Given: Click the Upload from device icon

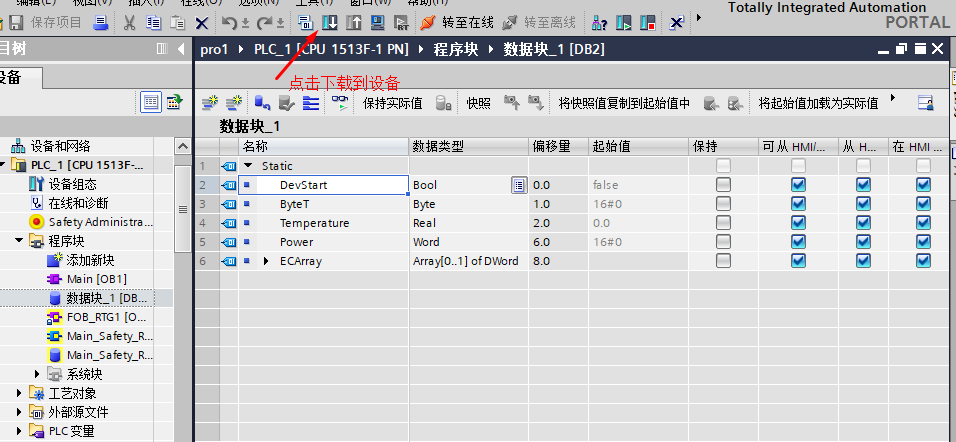Looking at the screenshot, I should click(354, 22).
